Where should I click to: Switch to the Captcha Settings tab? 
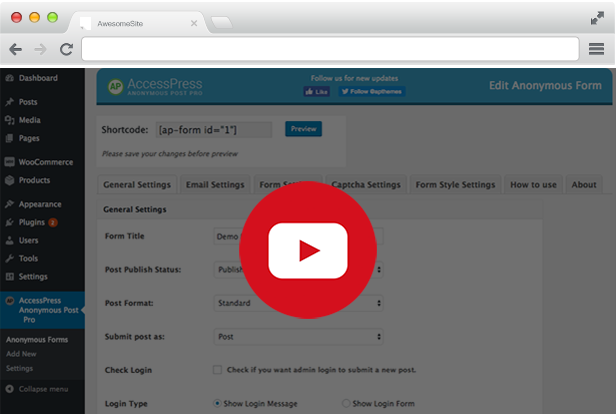[366, 185]
